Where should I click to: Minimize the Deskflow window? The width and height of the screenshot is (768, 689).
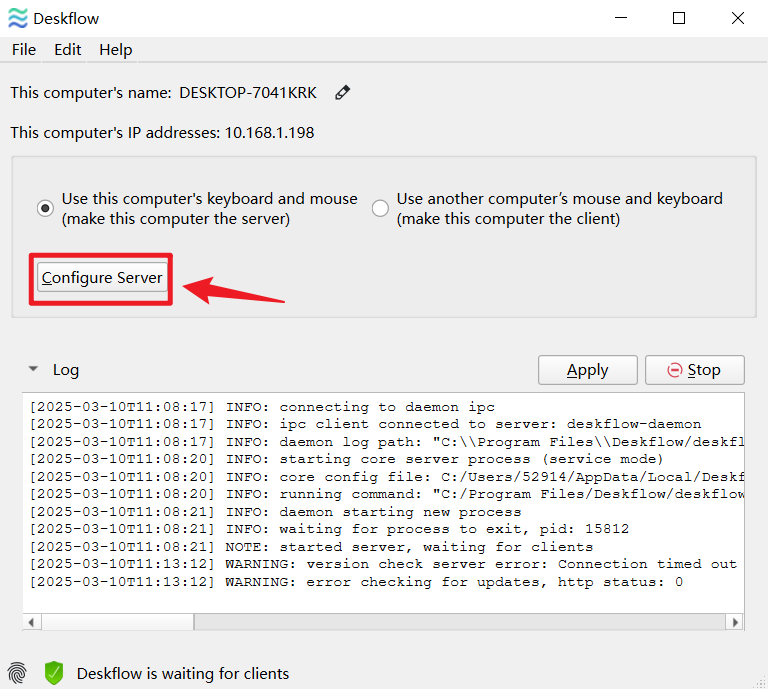pyautogui.click(x=621, y=18)
